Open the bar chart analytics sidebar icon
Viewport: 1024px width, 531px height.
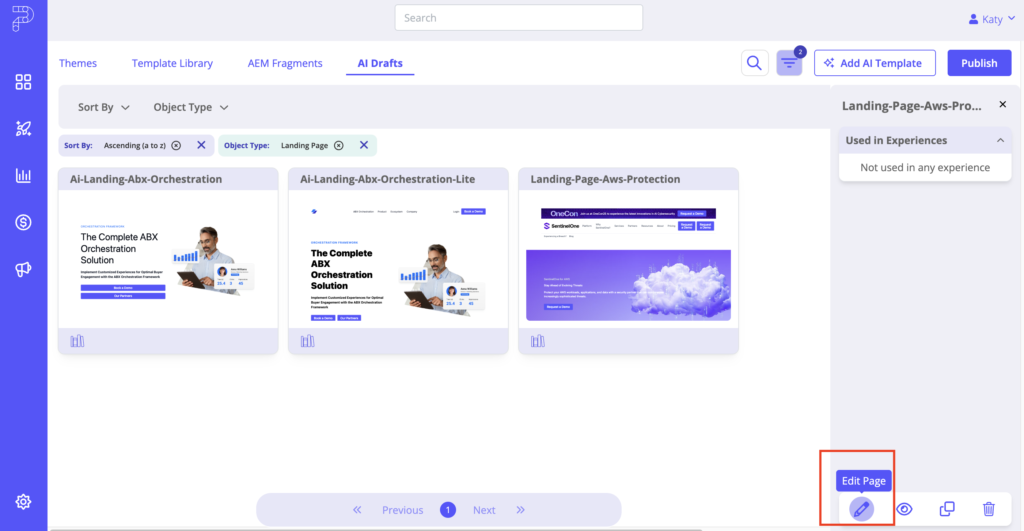click(23, 176)
